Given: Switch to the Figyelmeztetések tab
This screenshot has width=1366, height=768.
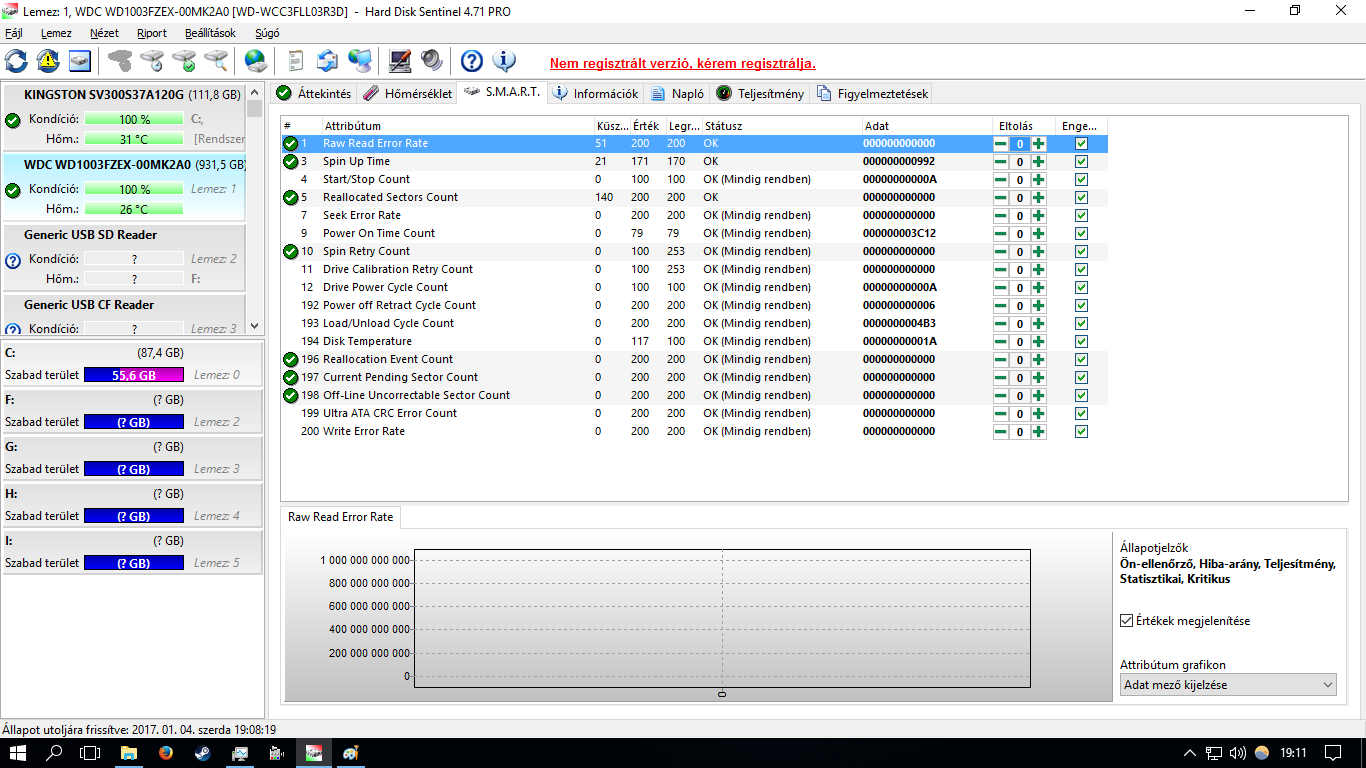Looking at the screenshot, I should tap(873, 94).
